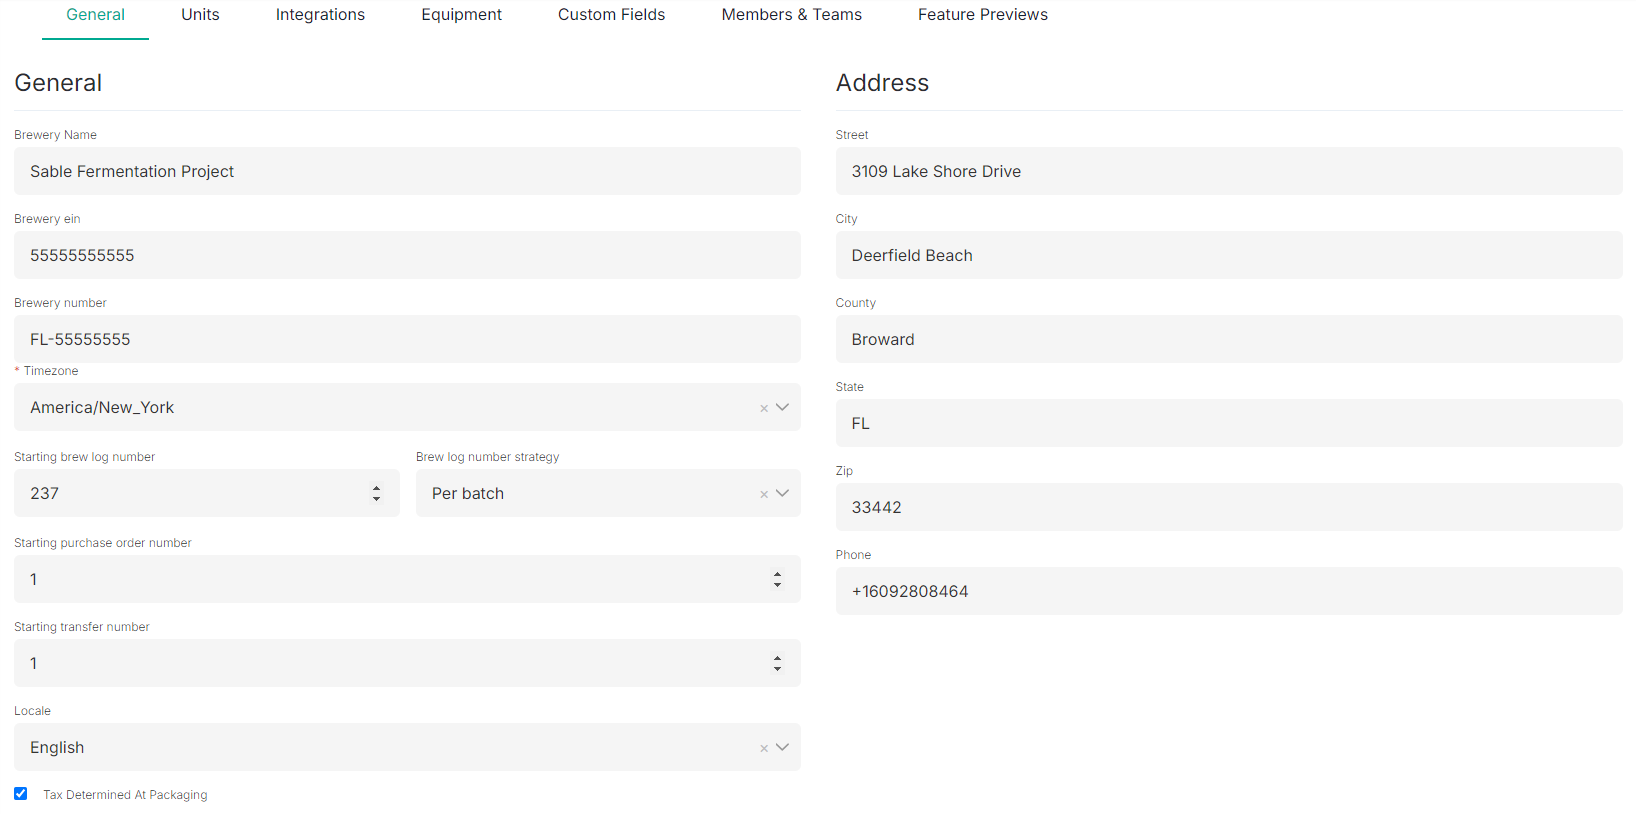
Task: Clear the America/New_York timezone selection
Action: point(764,408)
